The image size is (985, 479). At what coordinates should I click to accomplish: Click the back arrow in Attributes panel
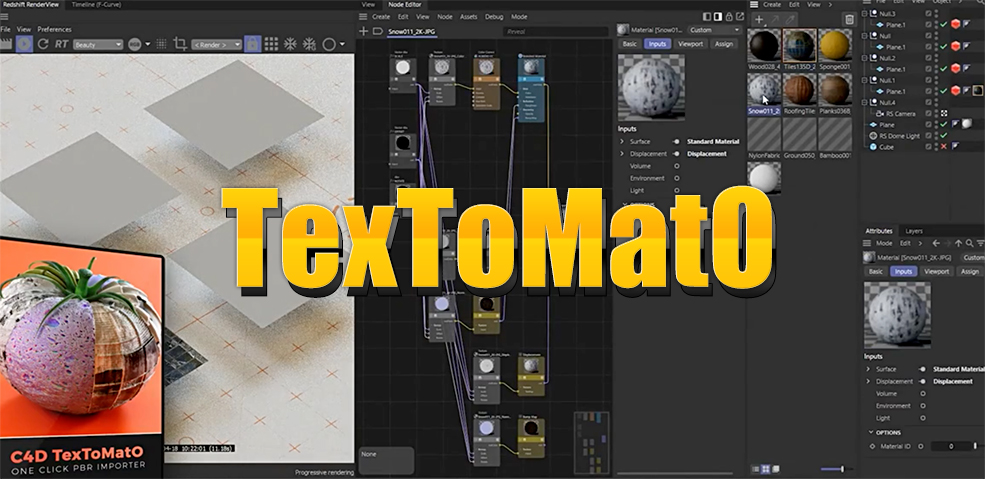936,243
